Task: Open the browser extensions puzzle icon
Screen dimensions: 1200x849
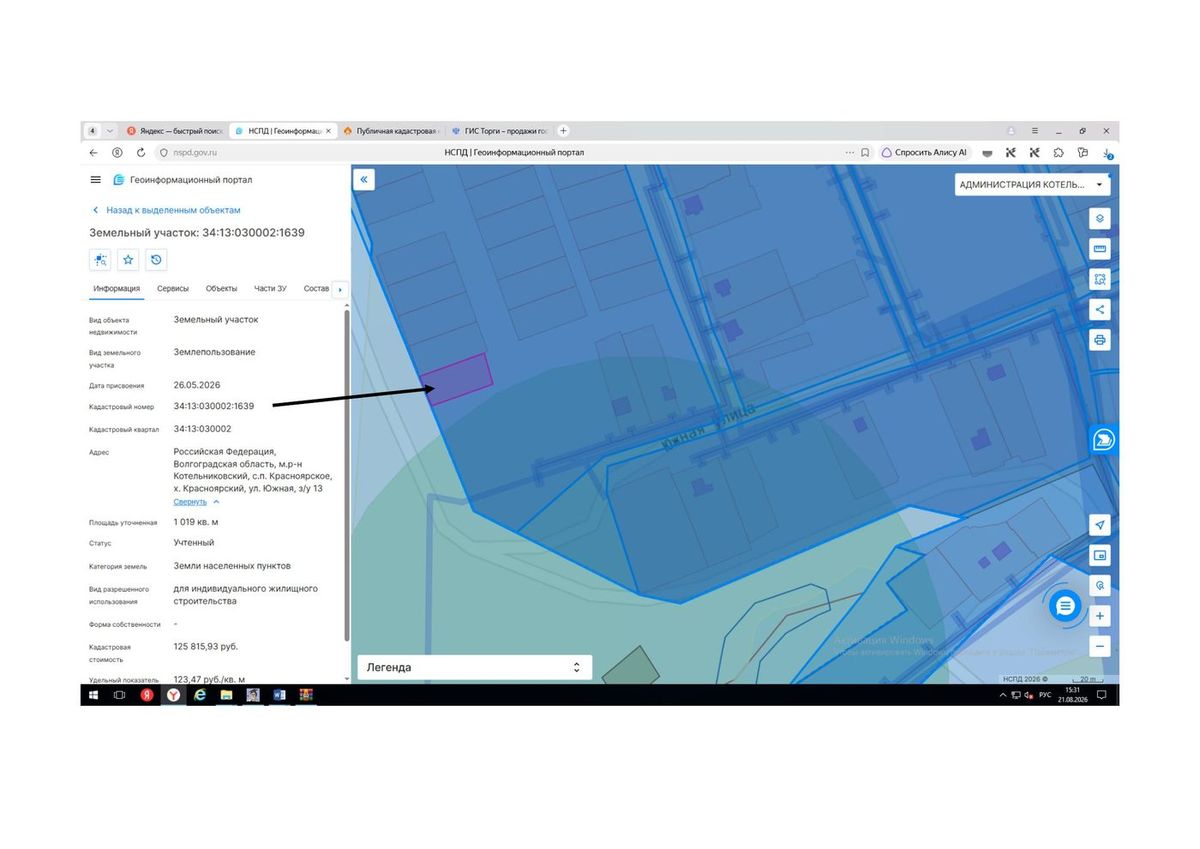Action: click(1059, 153)
